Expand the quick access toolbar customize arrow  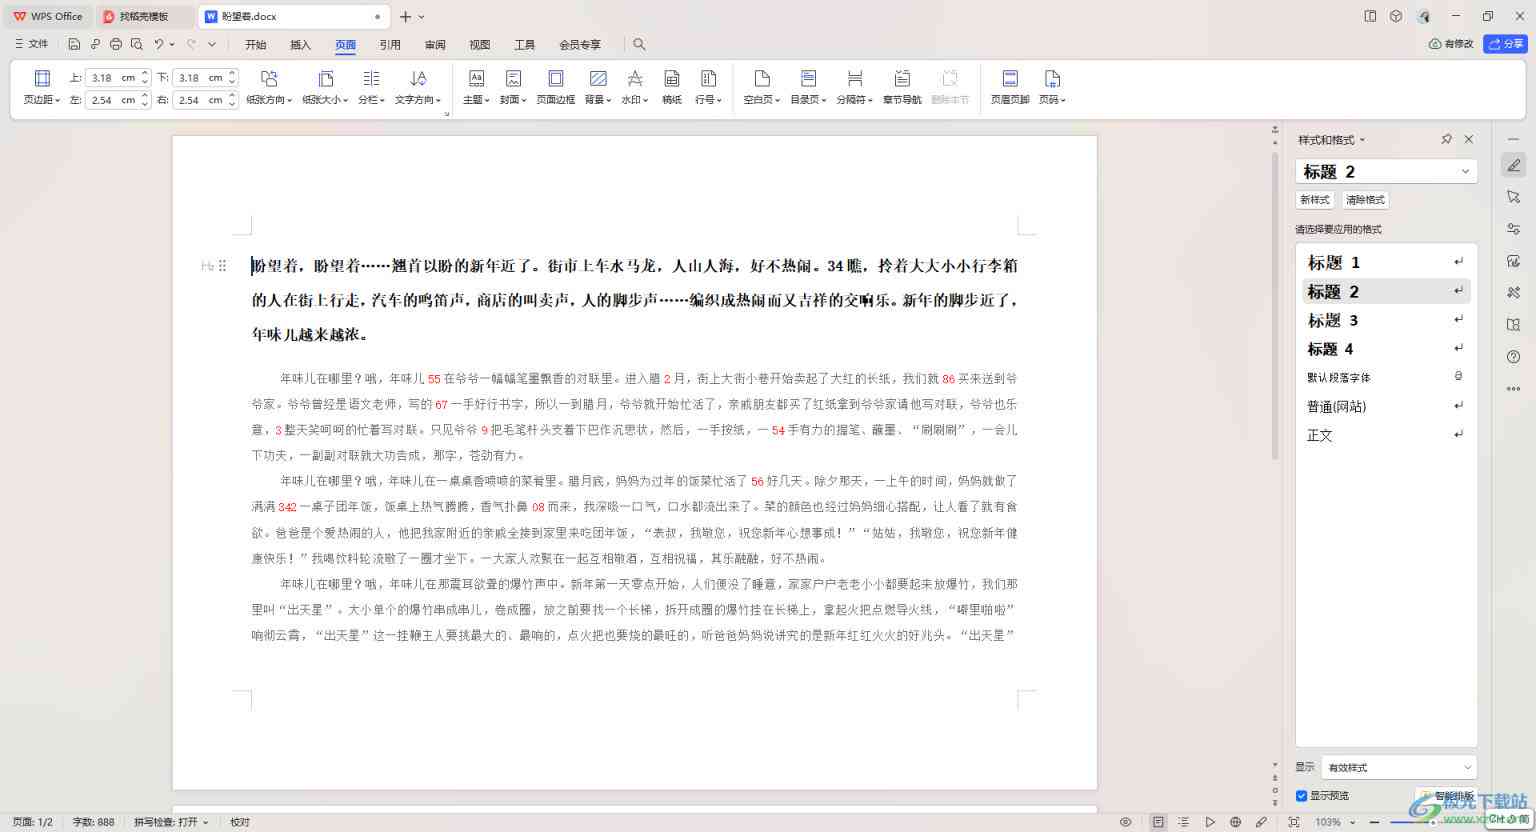pyautogui.click(x=212, y=44)
